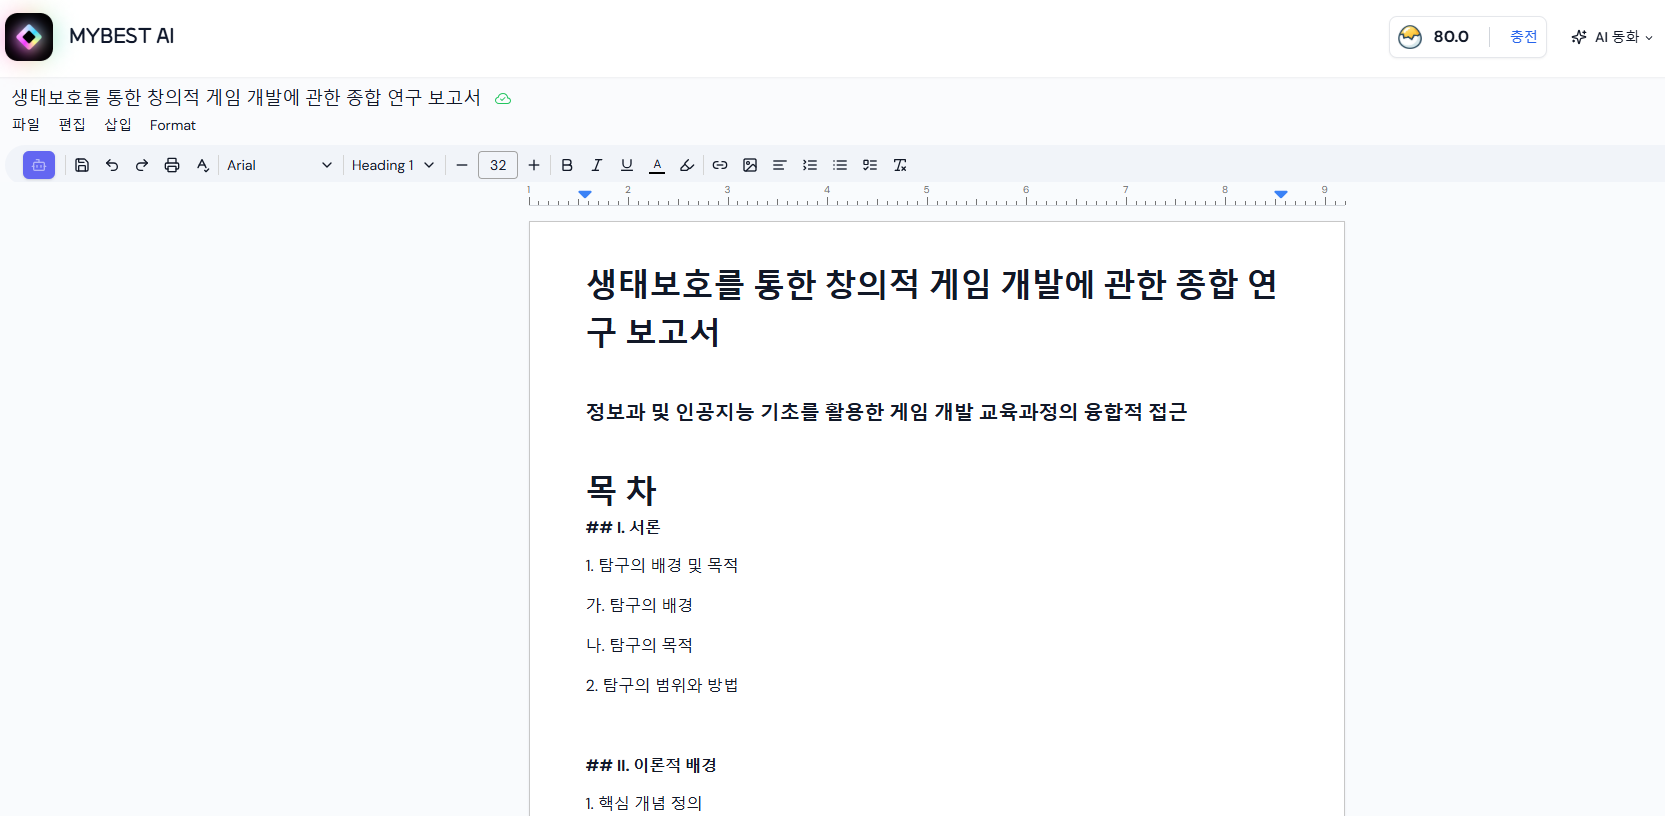Open the 파일 menu
Viewport: 1665px width, 816px height.
click(x=26, y=125)
